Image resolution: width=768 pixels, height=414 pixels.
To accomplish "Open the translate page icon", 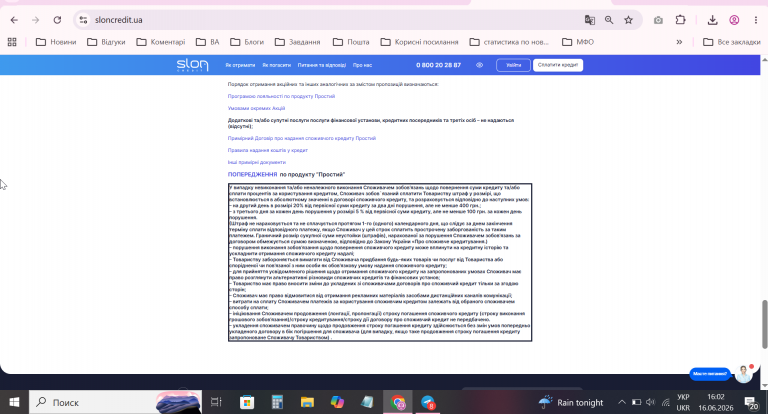I will click(x=590, y=20).
